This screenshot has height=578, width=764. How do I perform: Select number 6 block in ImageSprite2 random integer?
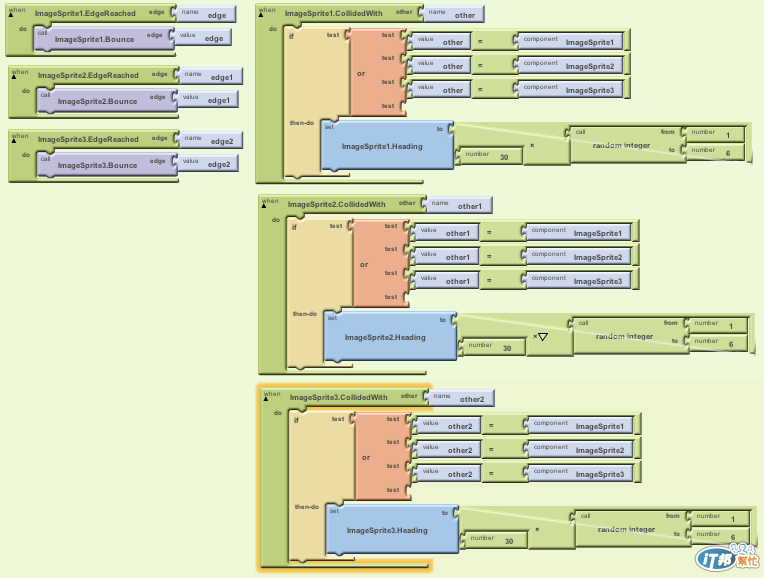point(718,343)
